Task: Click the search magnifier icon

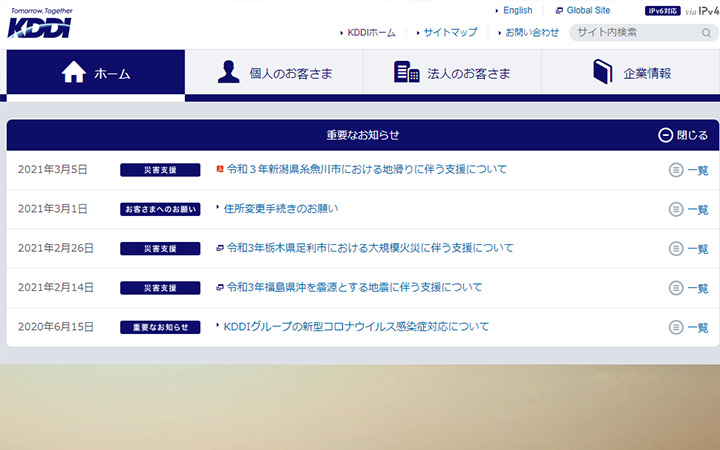Action: (x=706, y=33)
